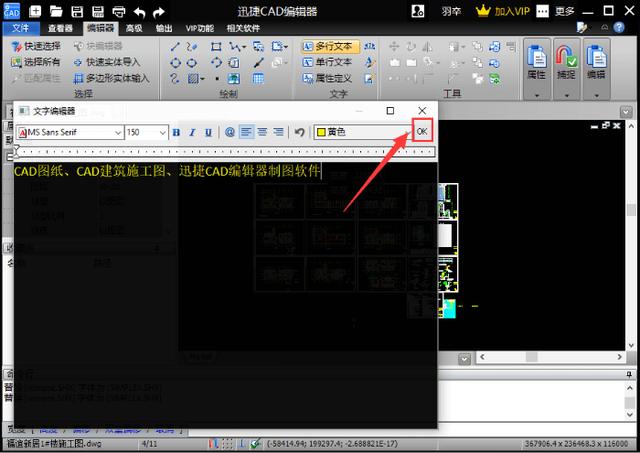640x453 pixels.
Task: Switch to the 输出 tab
Action: coord(164,28)
